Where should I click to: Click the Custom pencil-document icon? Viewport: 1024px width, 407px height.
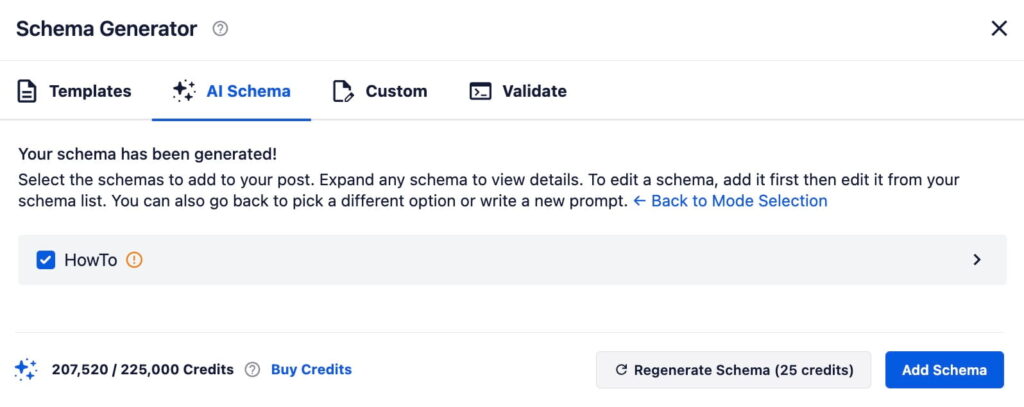[343, 91]
